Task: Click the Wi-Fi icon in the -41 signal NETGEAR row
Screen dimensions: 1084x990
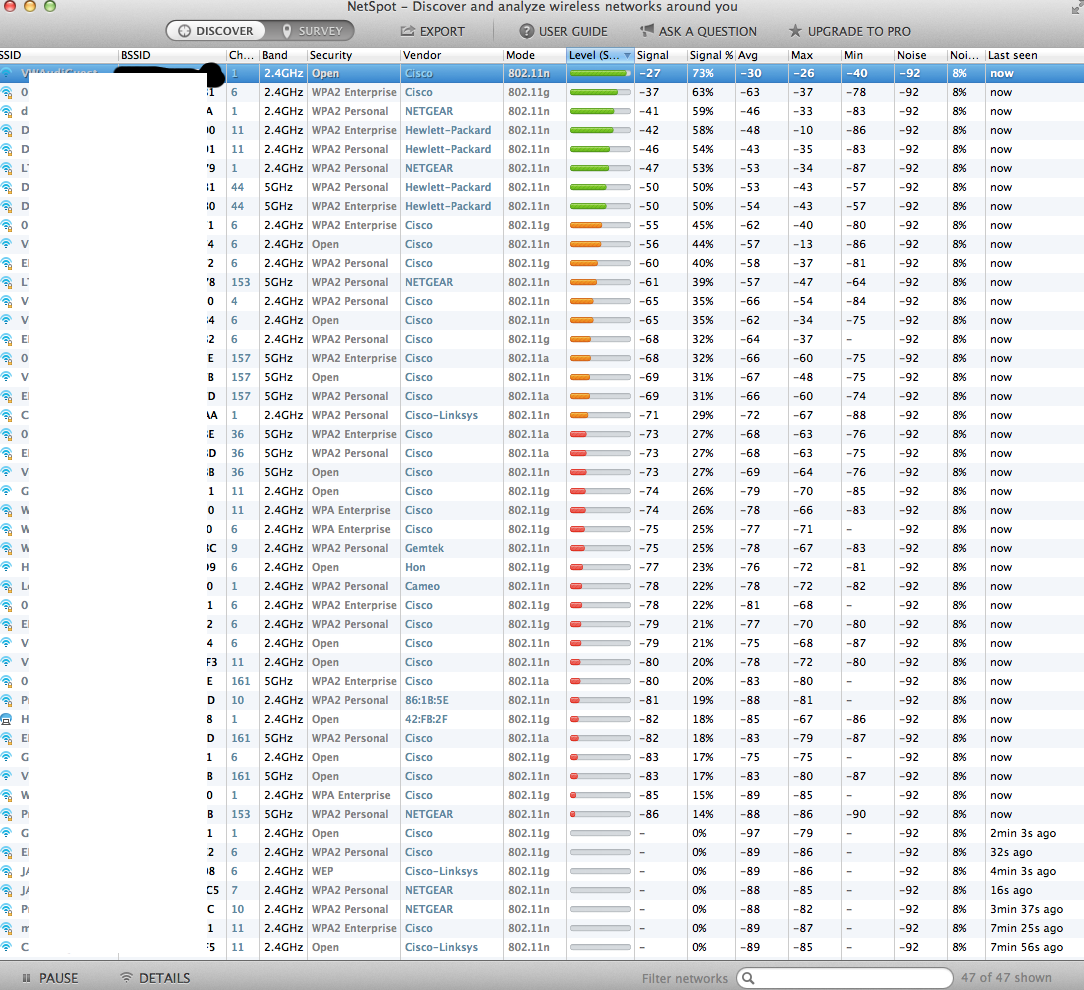Action: (7, 111)
